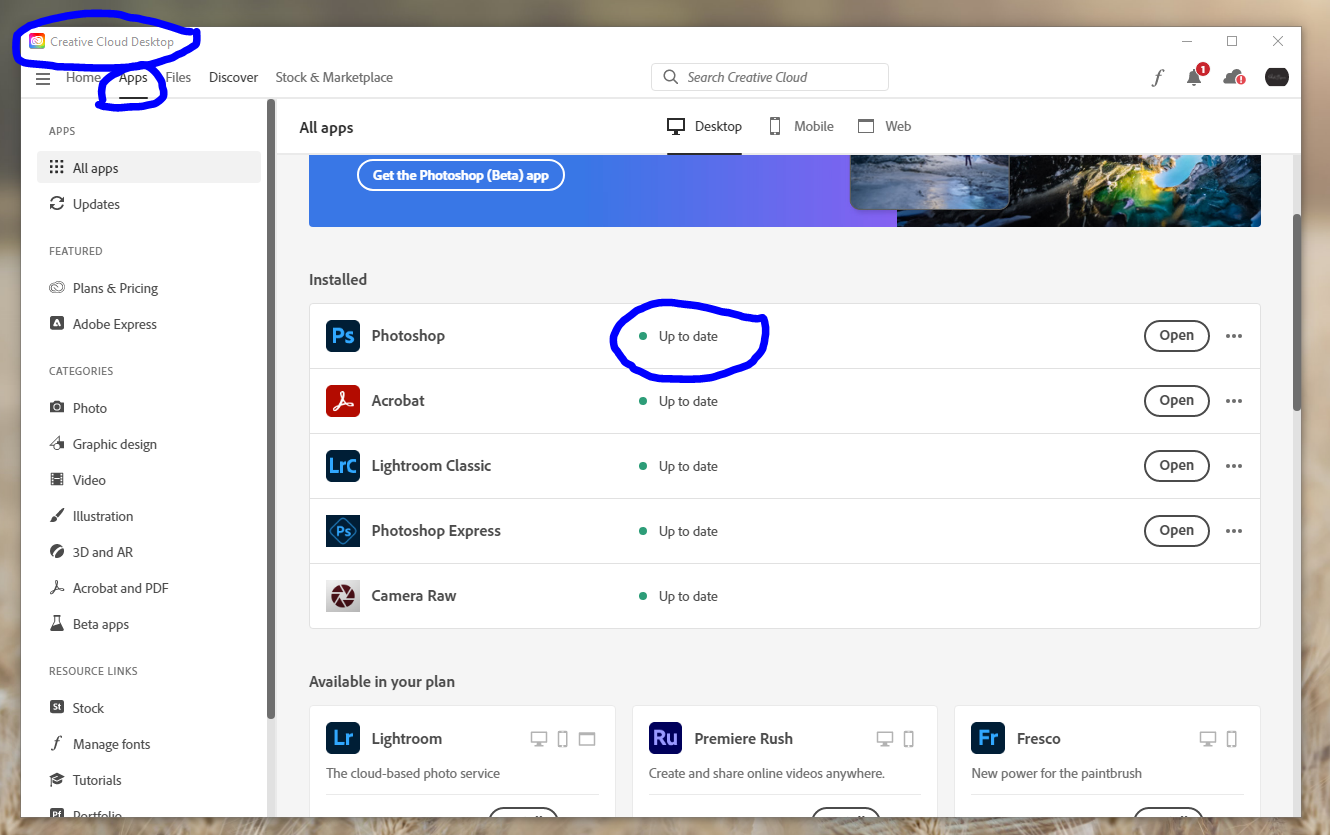The width and height of the screenshot is (1330, 835).
Task: Click the desktop device icon on Premiere Rush card
Action: (885, 739)
